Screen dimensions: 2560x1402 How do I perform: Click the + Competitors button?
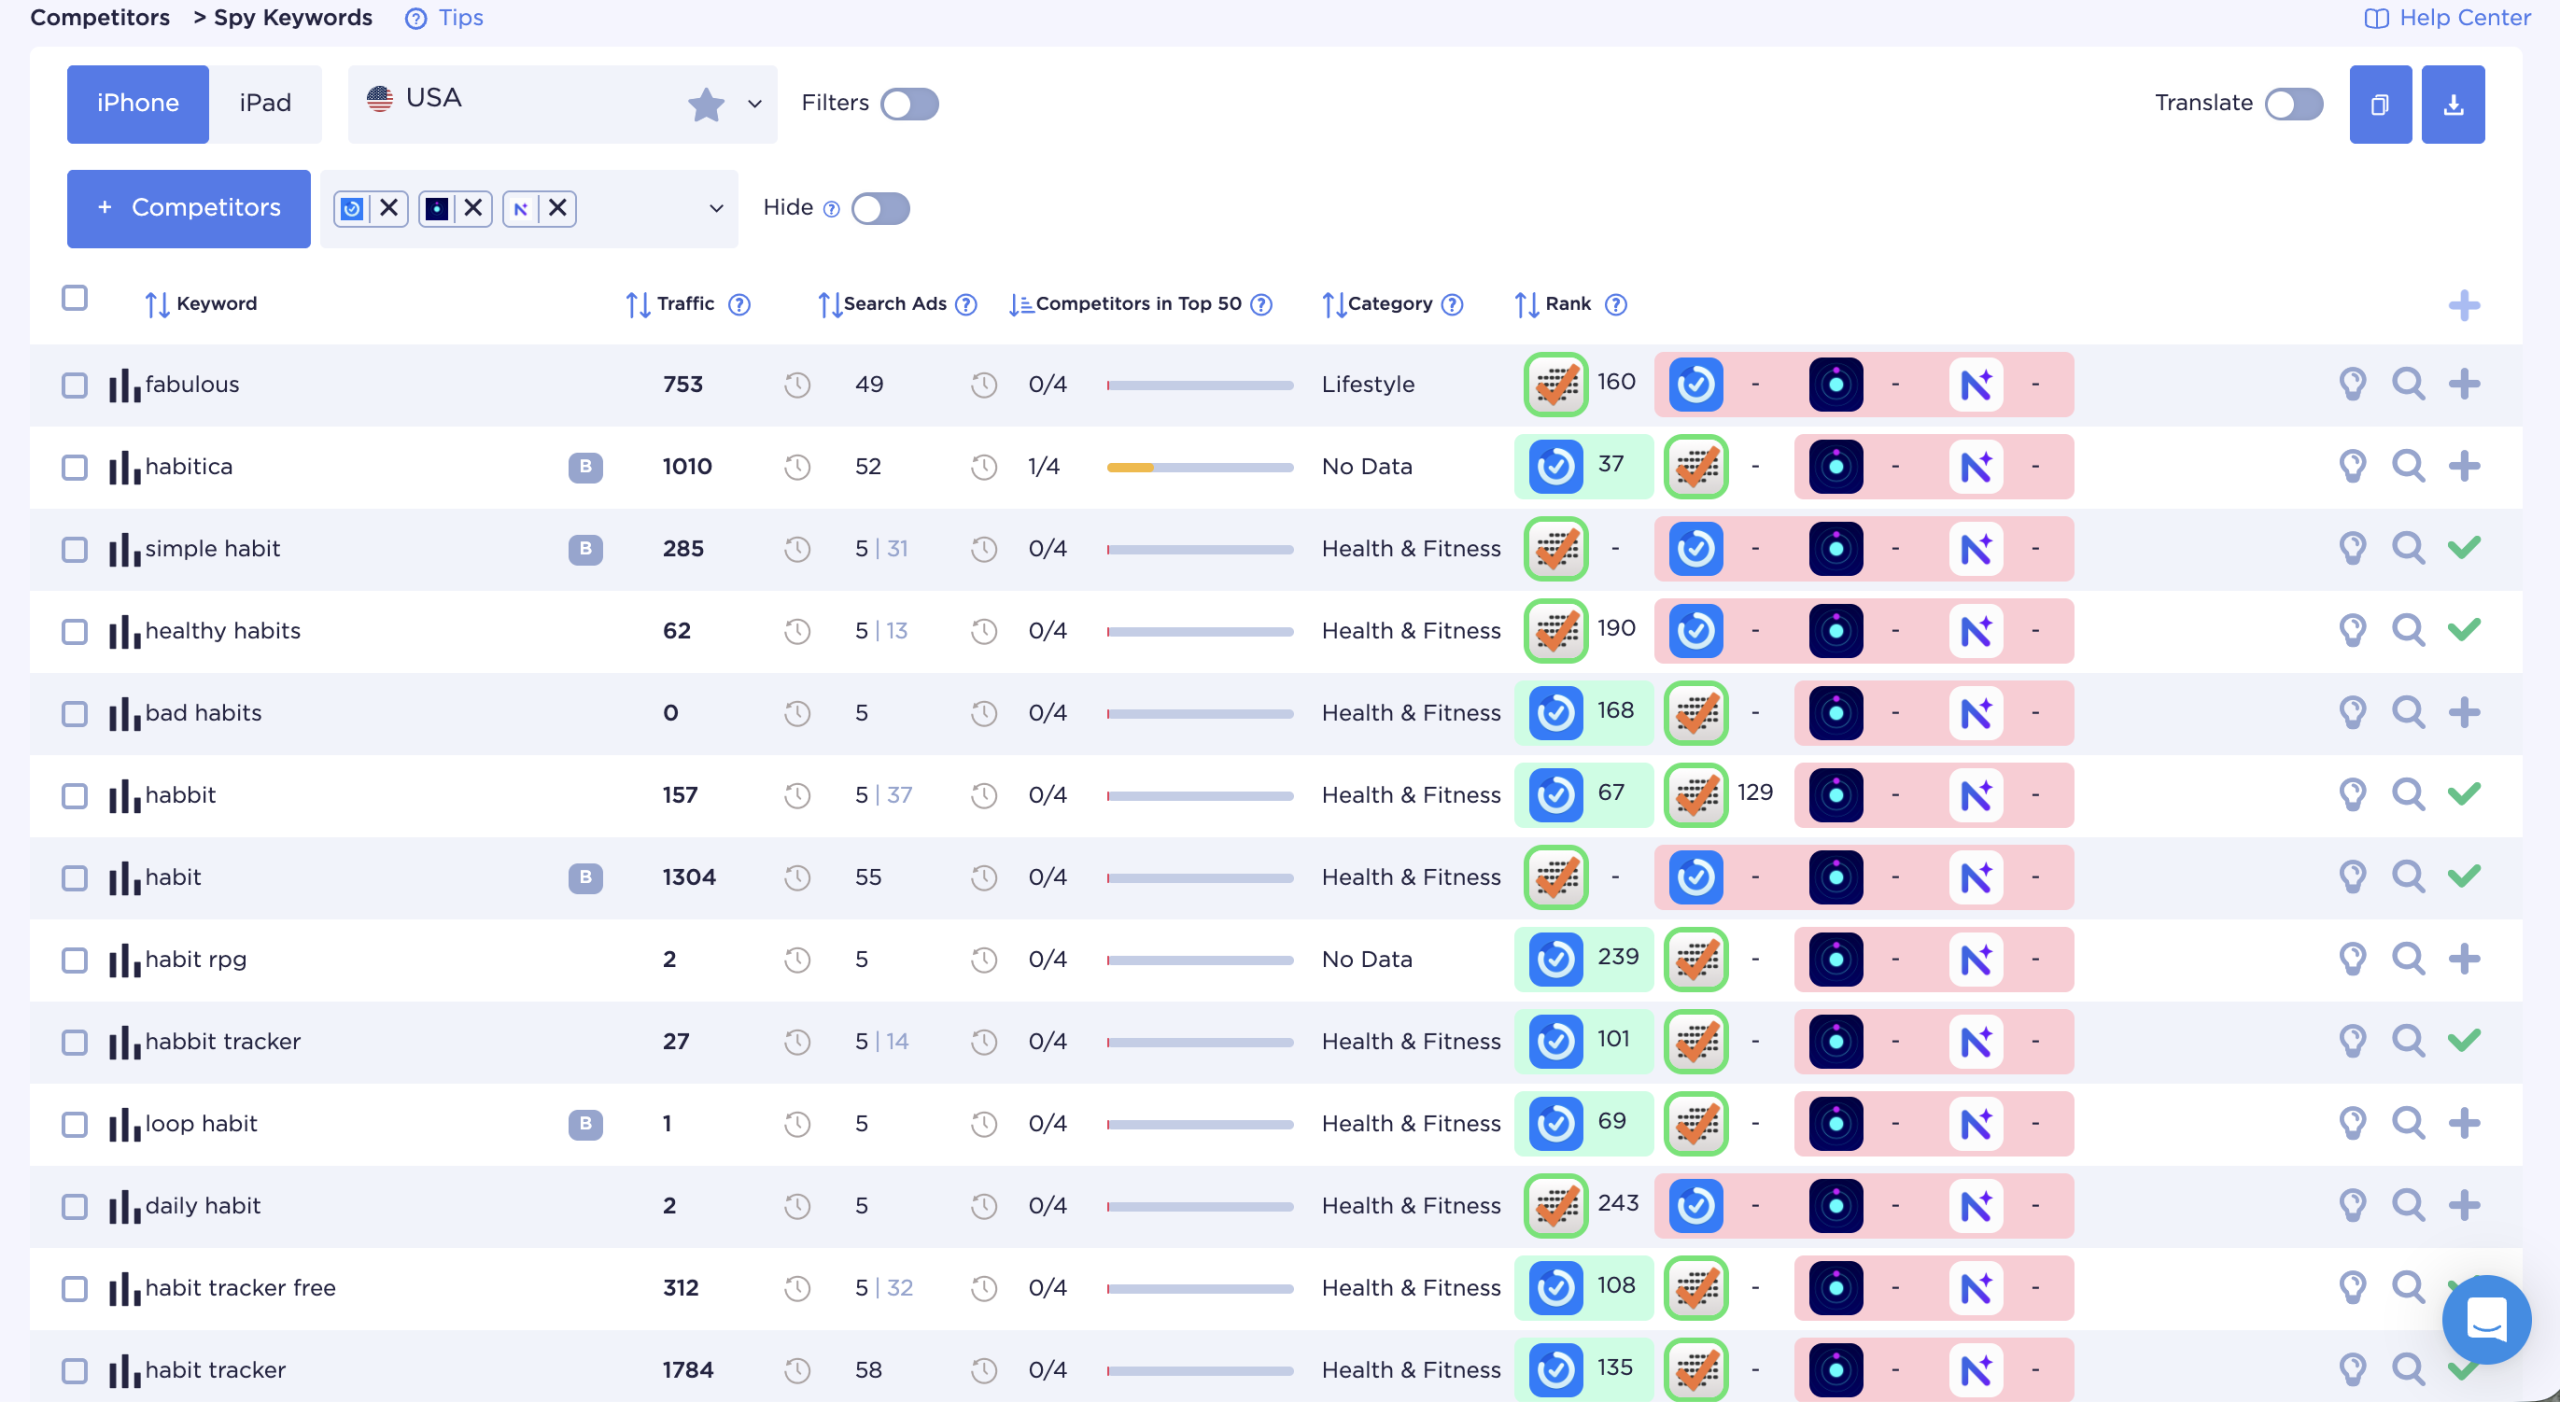tap(188, 208)
